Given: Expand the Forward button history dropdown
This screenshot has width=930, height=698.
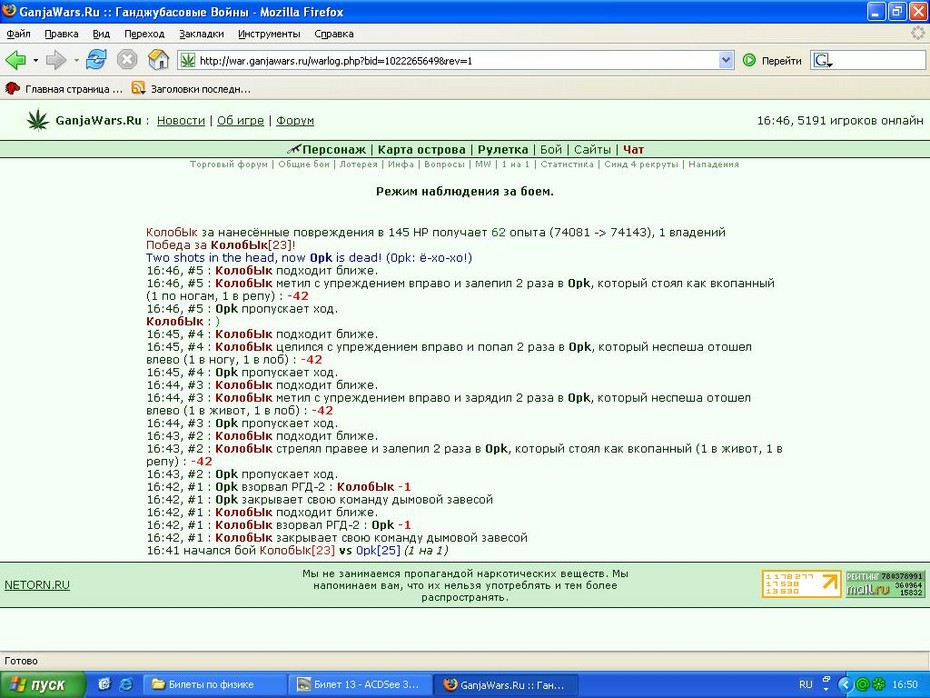Looking at the screenshot, I should coord(76,60).
